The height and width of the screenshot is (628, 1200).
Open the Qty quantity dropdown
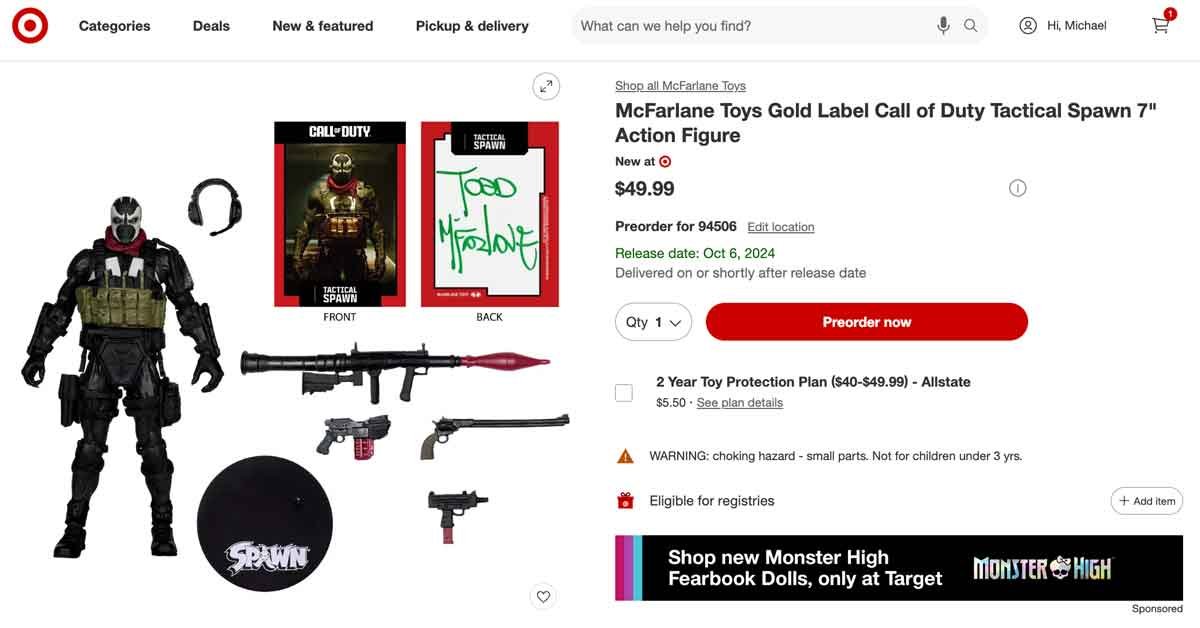coord(654,322)
